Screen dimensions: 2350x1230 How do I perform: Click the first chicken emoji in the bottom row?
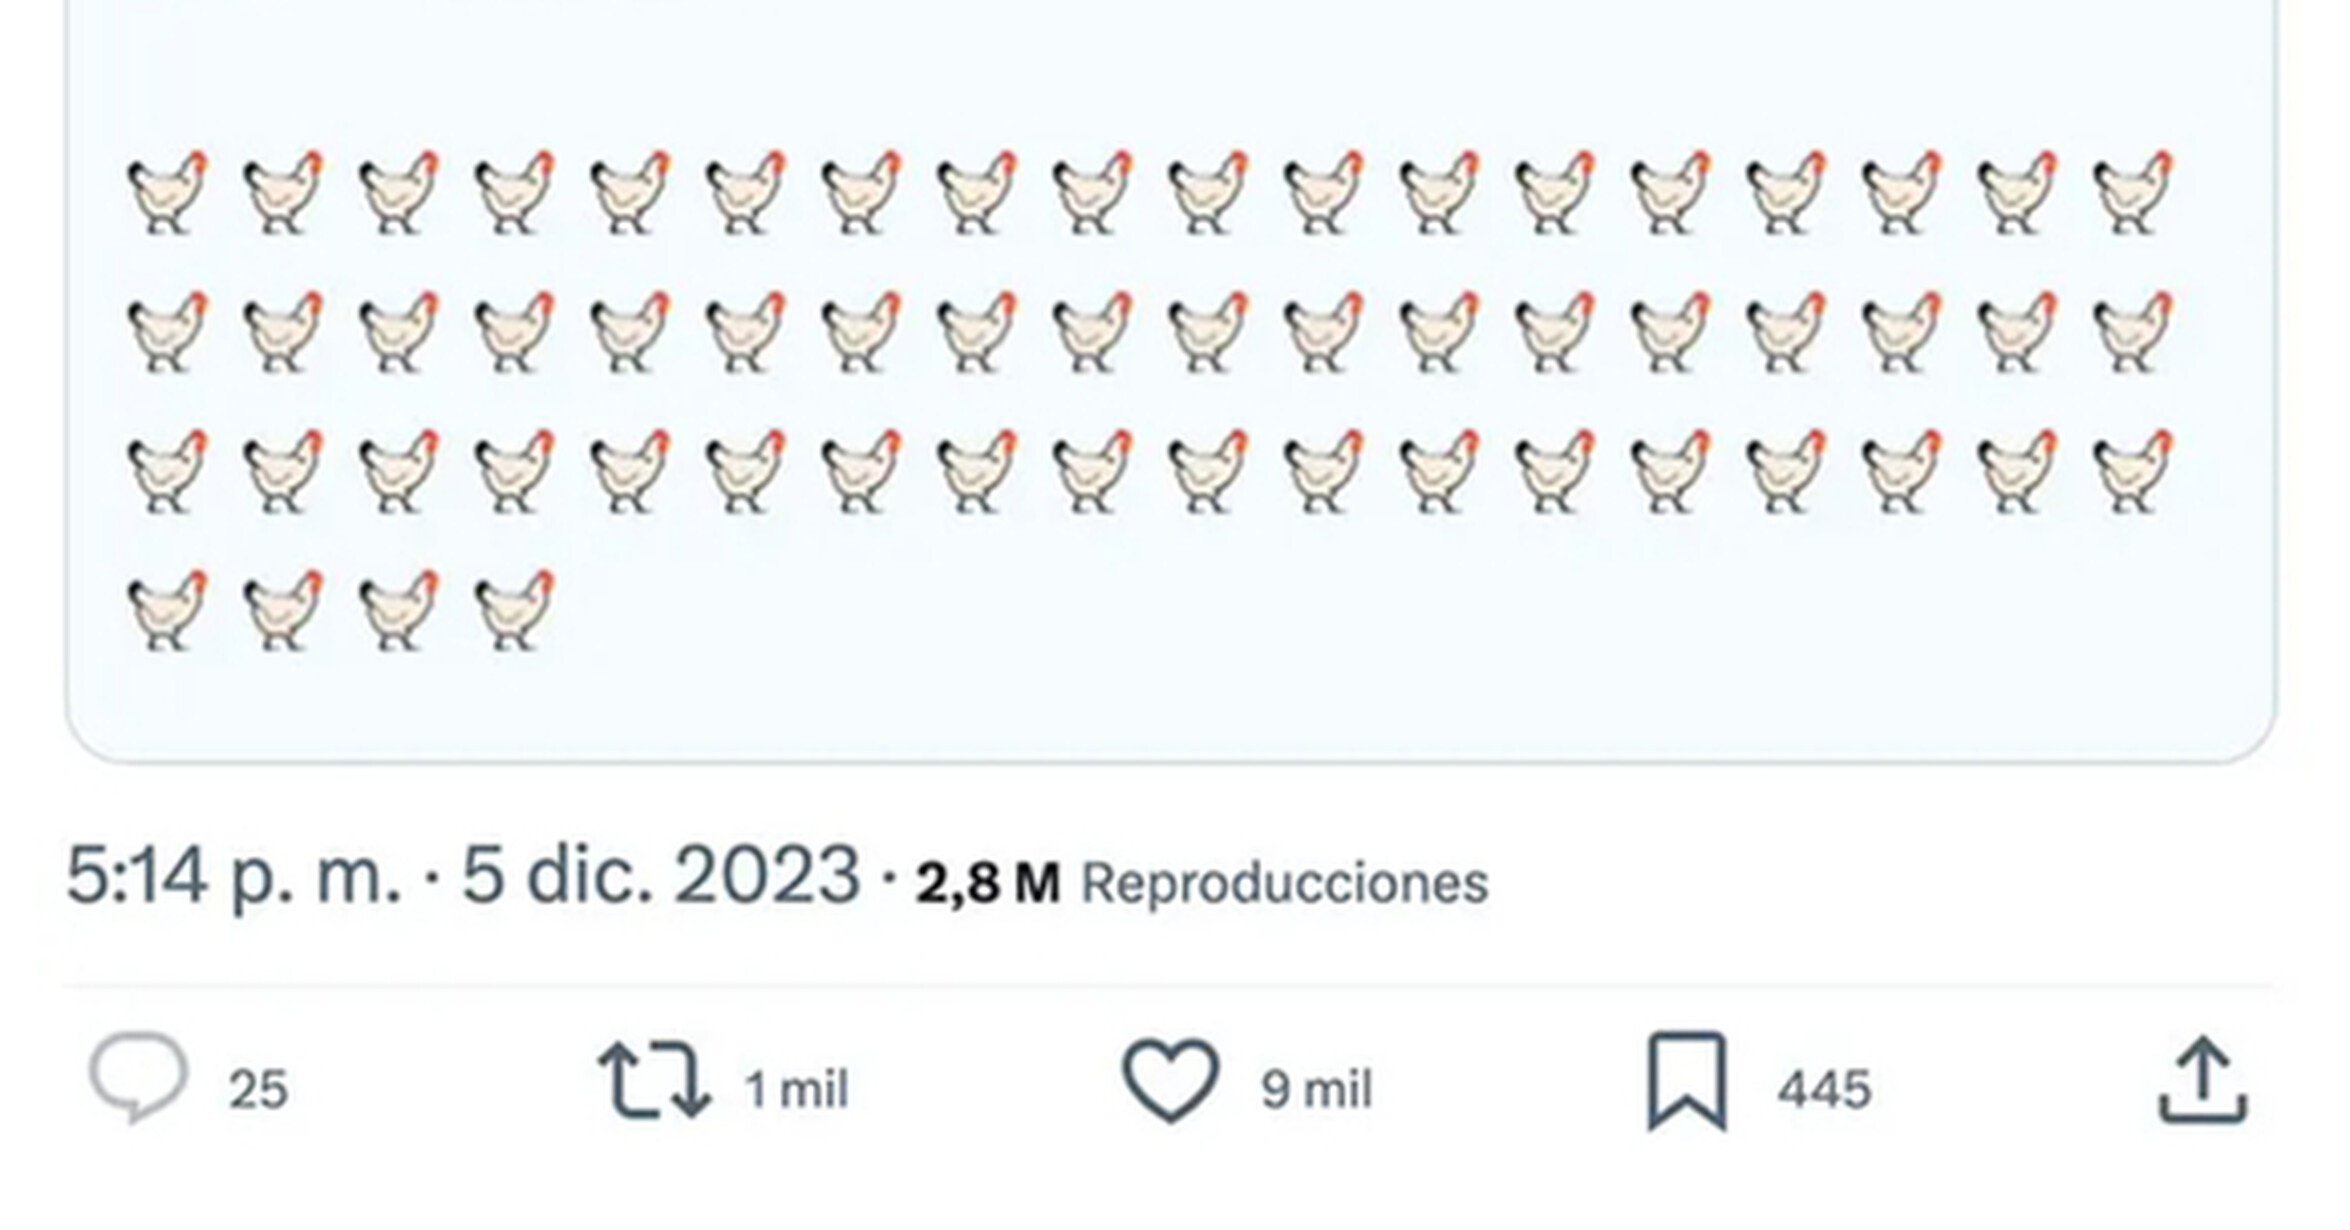168,610
